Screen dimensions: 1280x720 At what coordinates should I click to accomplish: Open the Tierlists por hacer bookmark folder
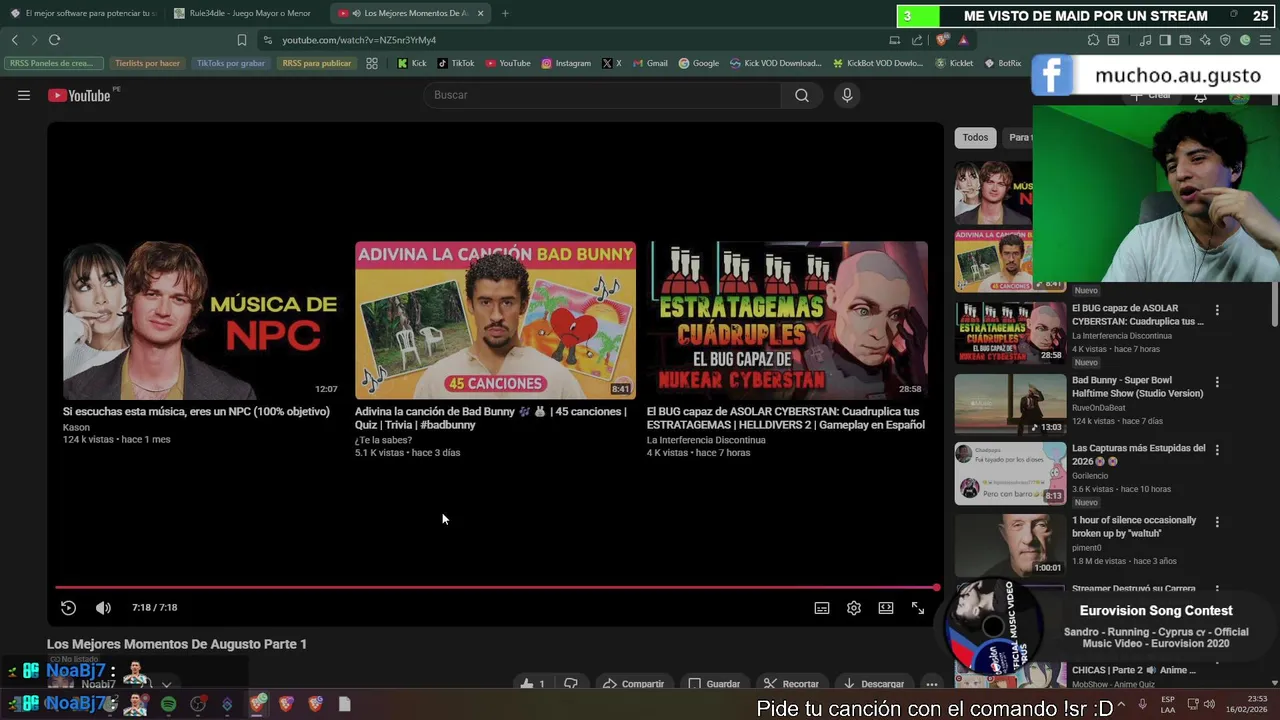tap(147, 63)
